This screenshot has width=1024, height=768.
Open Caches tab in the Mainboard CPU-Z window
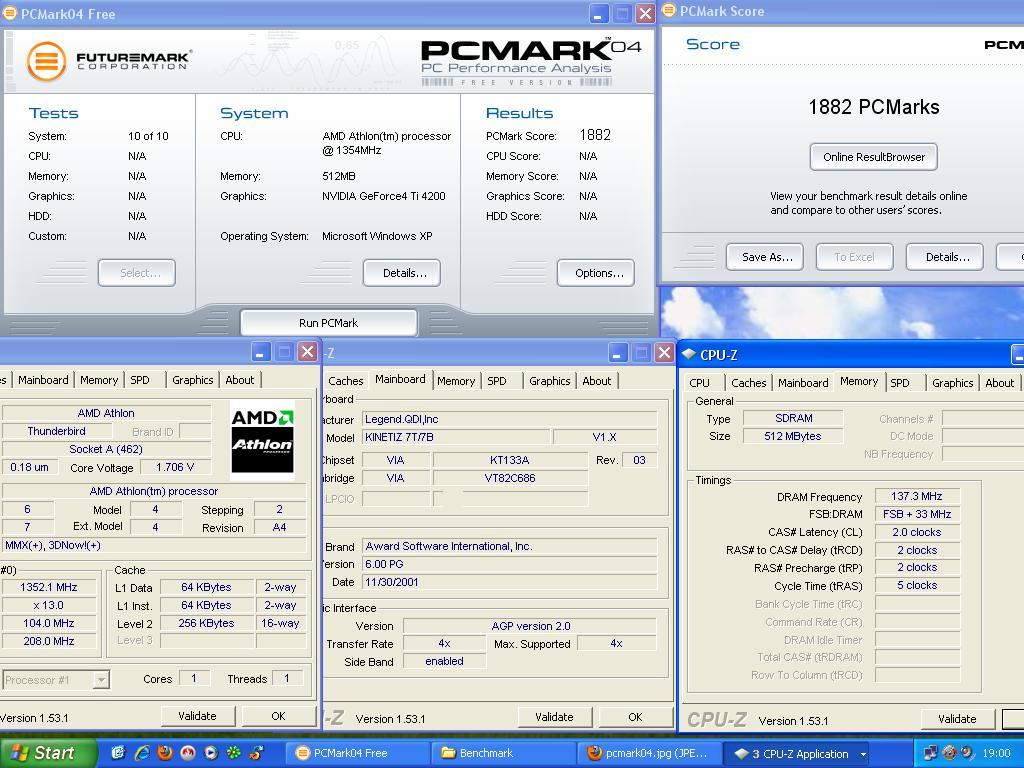click(x=345, y=381)
